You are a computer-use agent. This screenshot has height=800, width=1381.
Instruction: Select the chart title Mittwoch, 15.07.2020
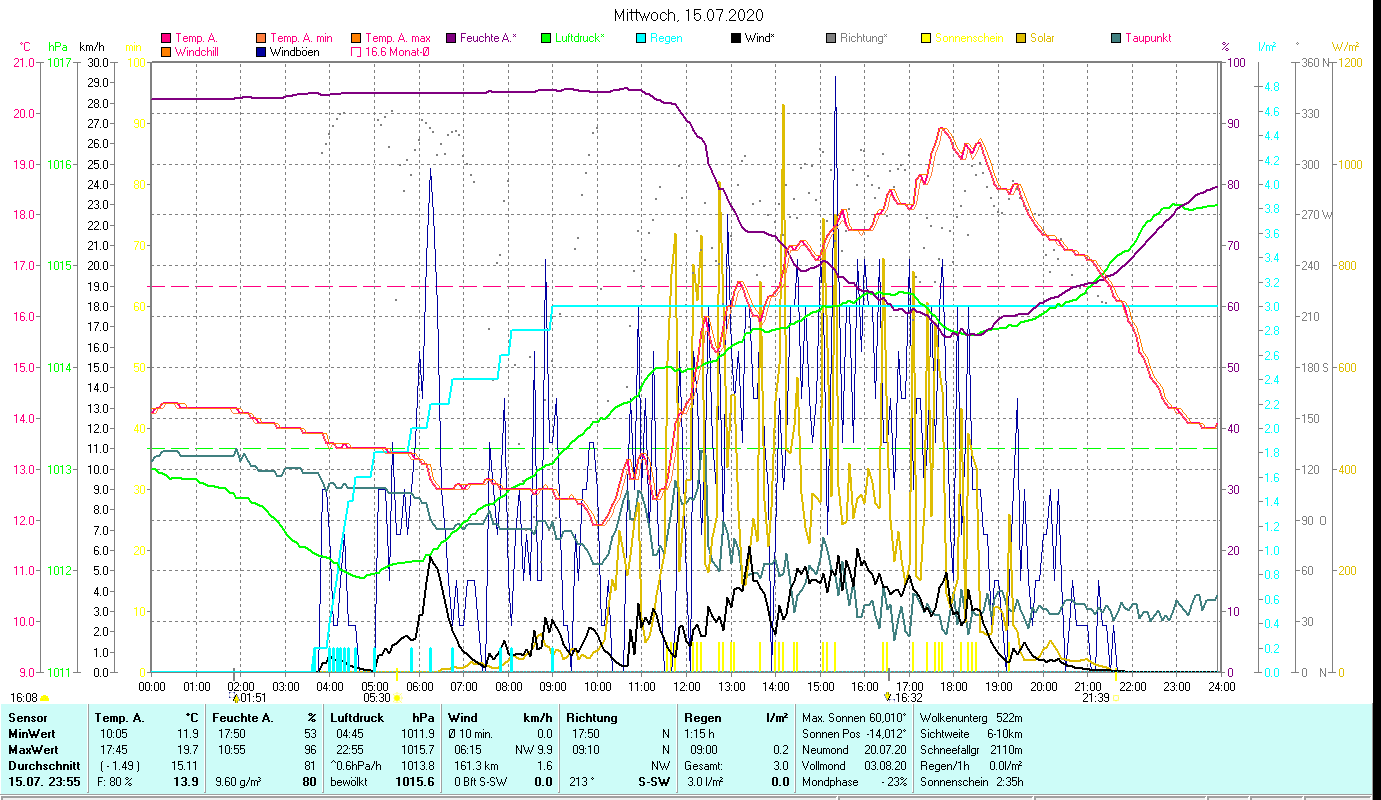(690, 15)
